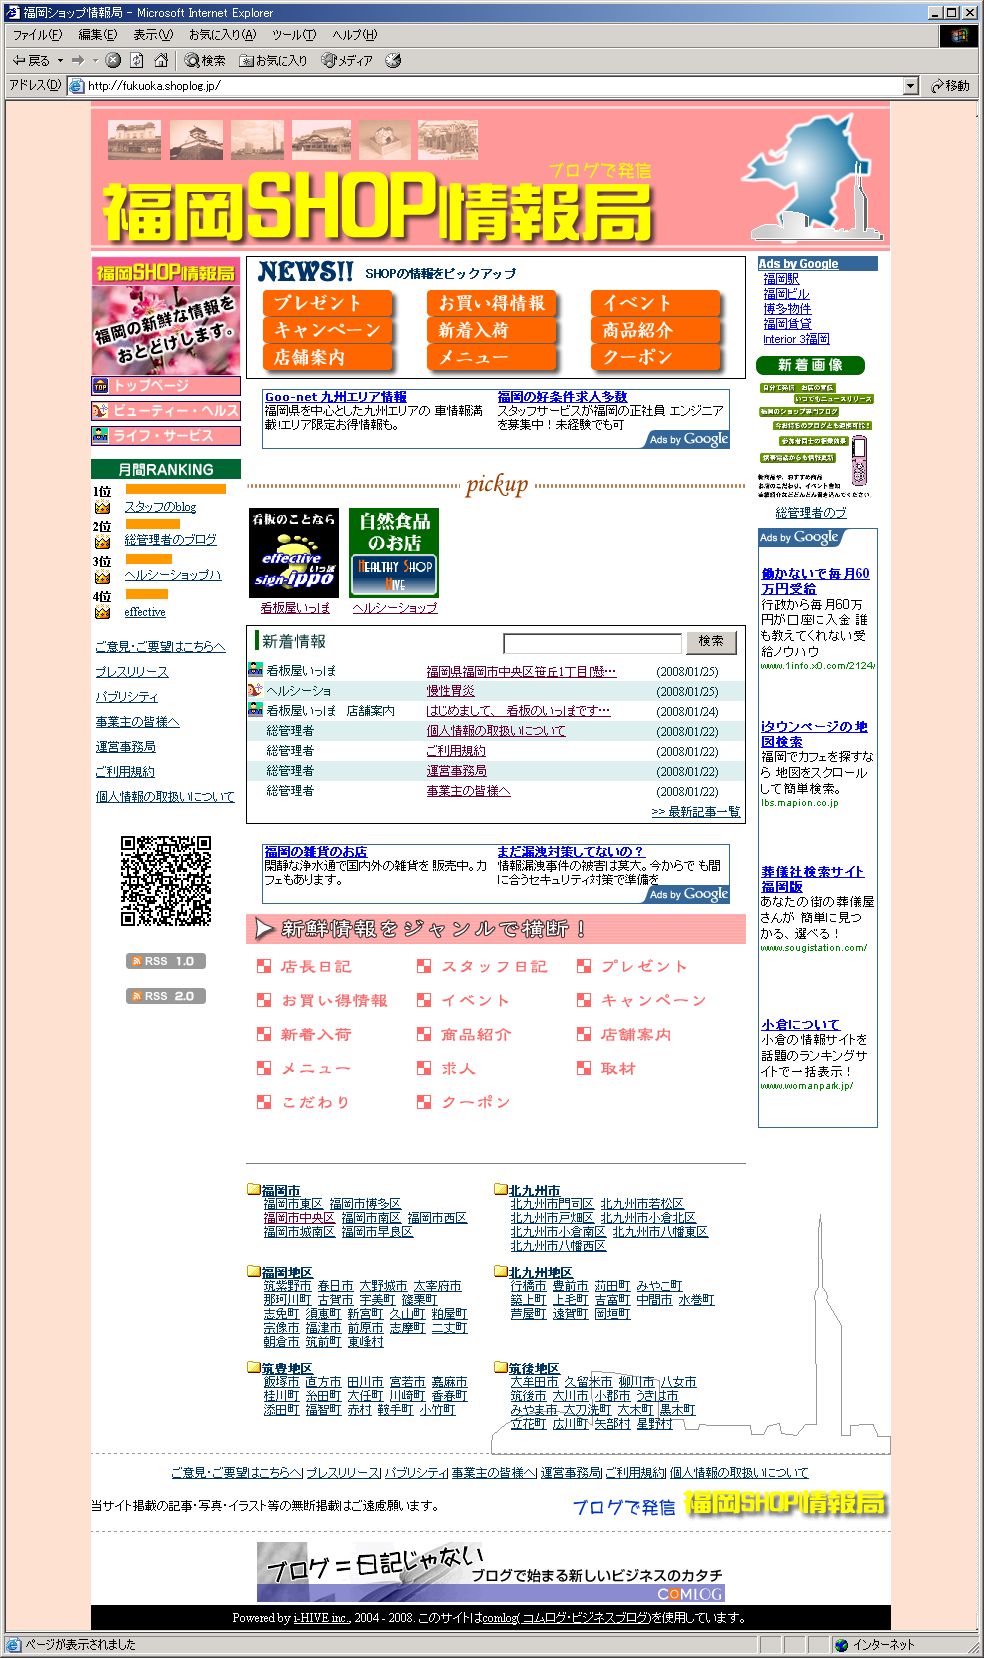Click the Go (移動) button
This screenshot has height=1658, width=984.
tap(950, 86)
